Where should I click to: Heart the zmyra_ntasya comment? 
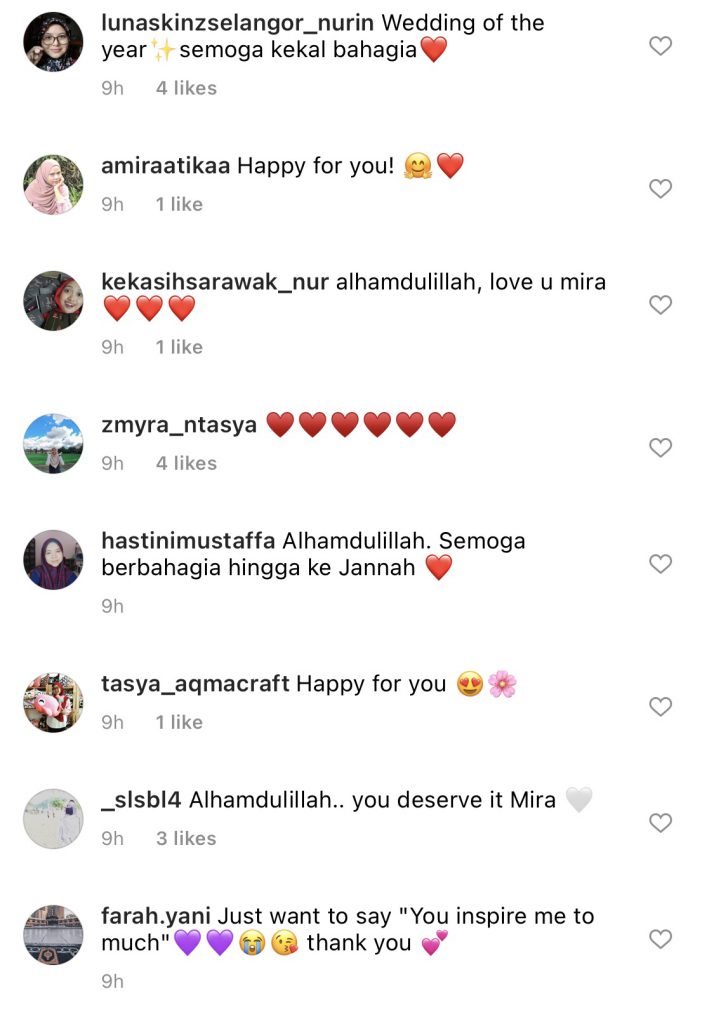tap(660, 448)
